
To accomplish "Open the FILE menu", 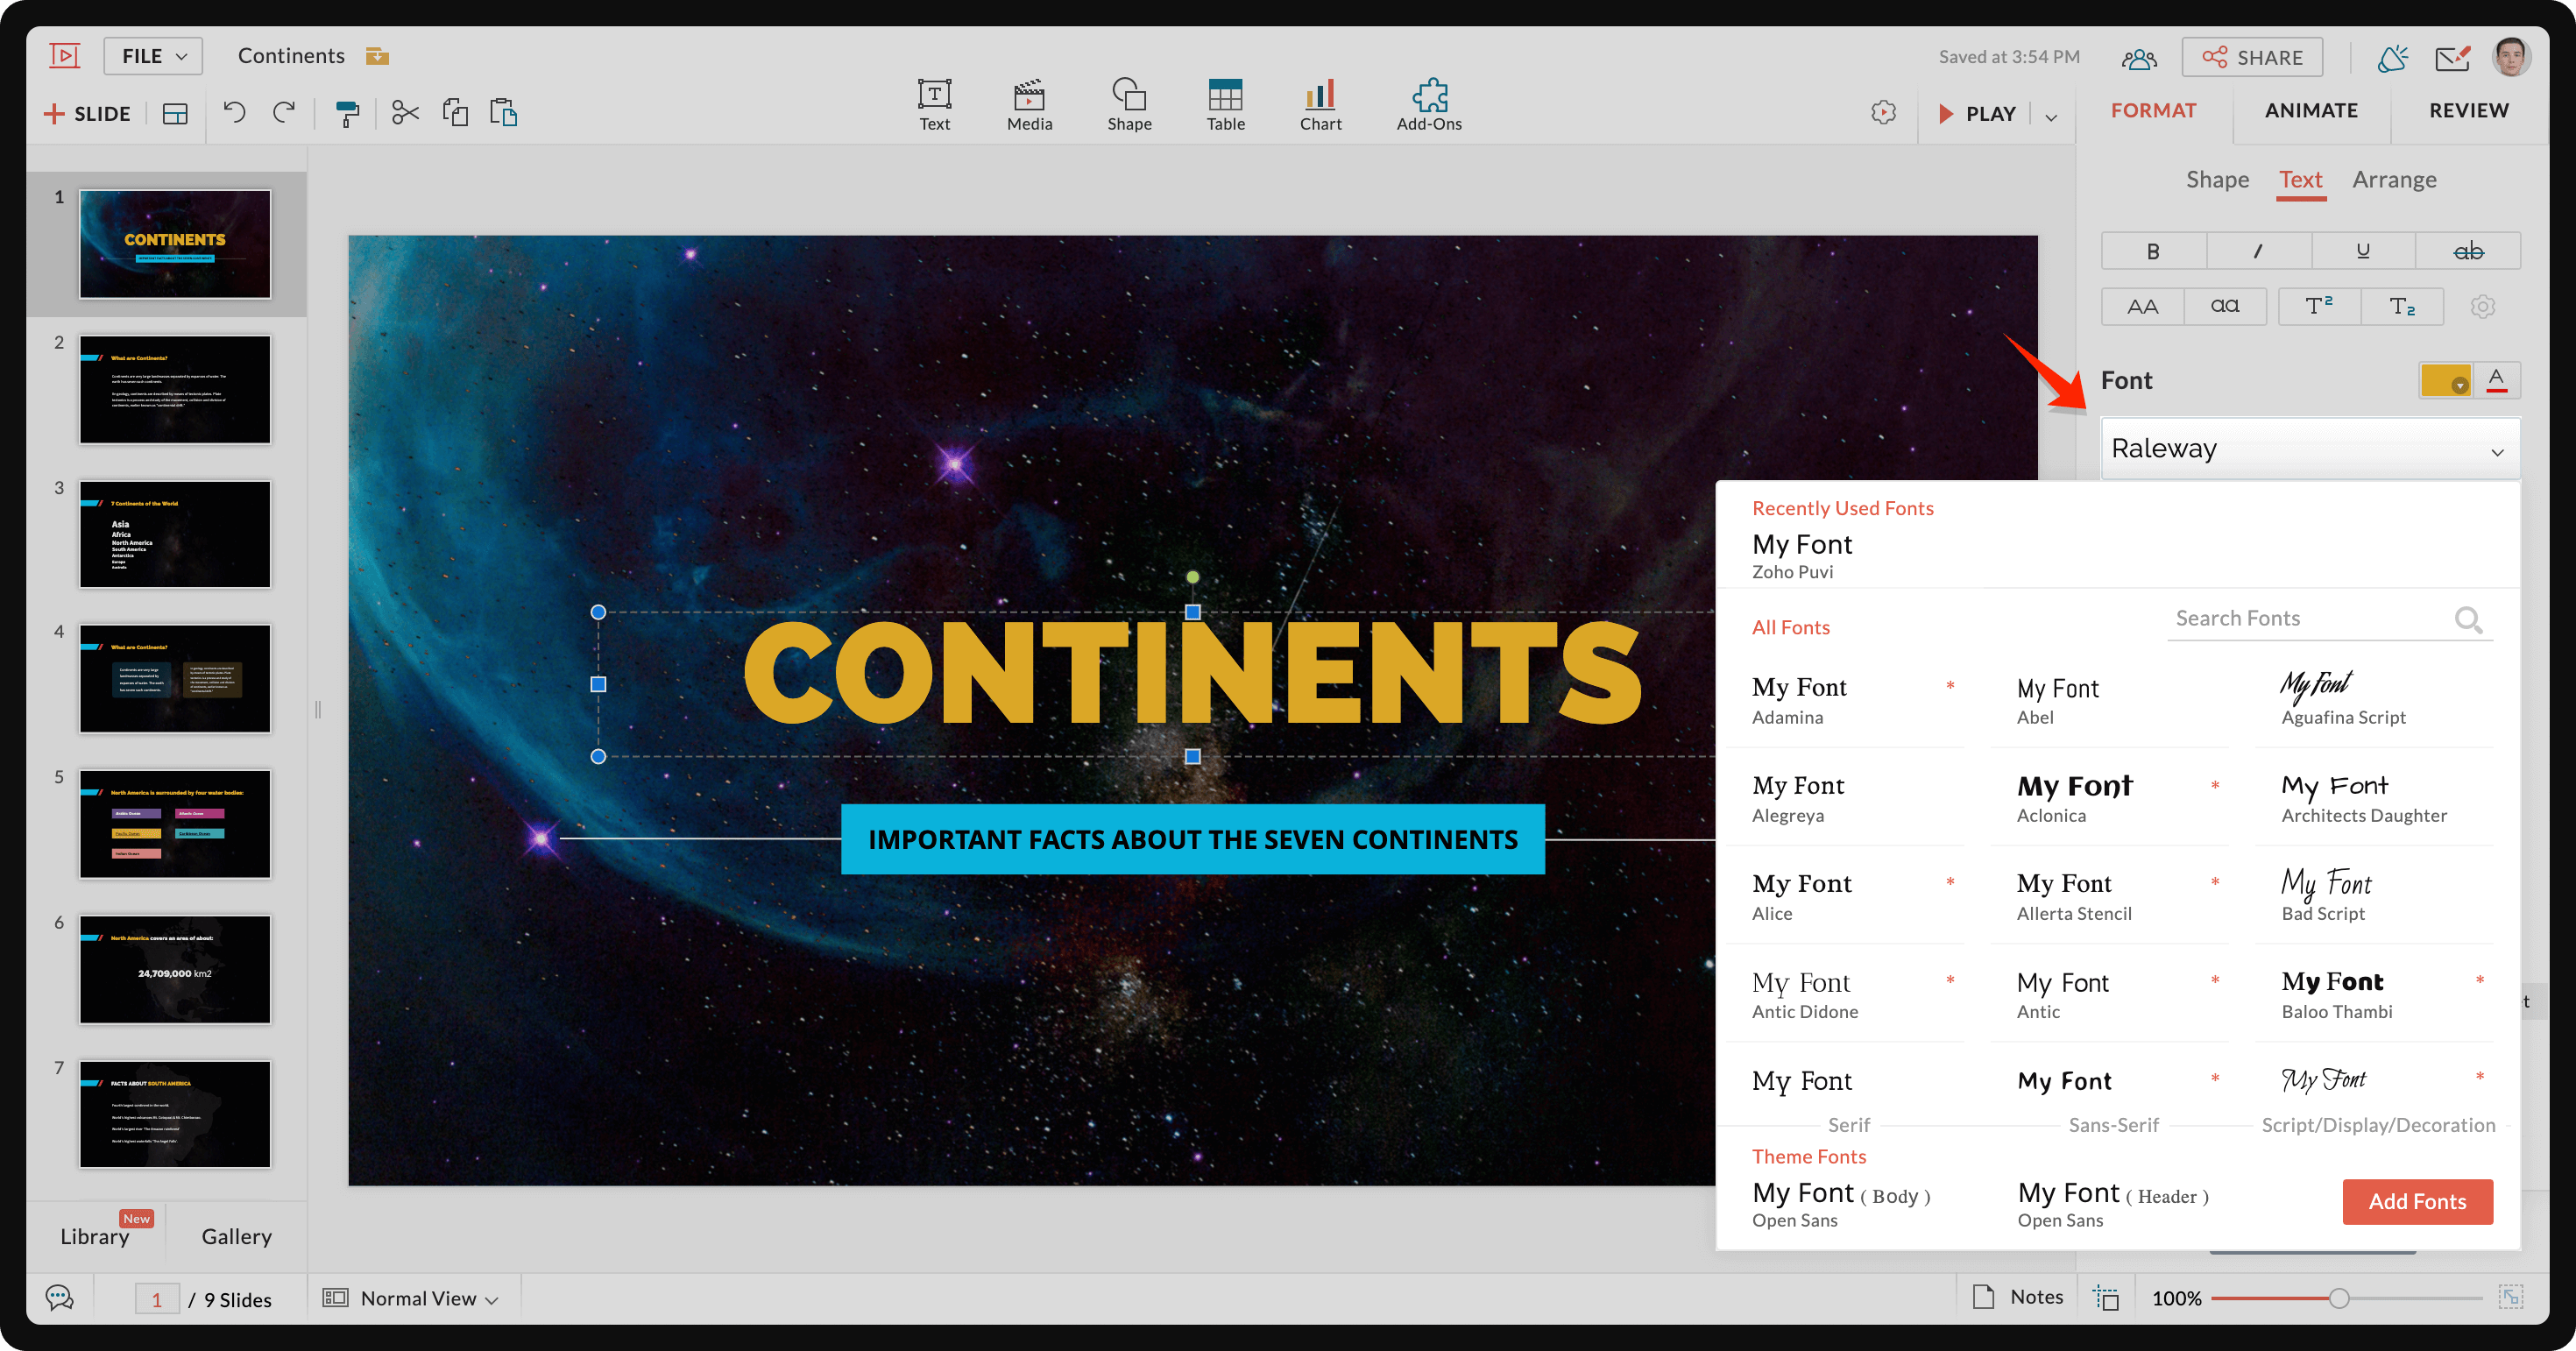I will pos(152,55).
